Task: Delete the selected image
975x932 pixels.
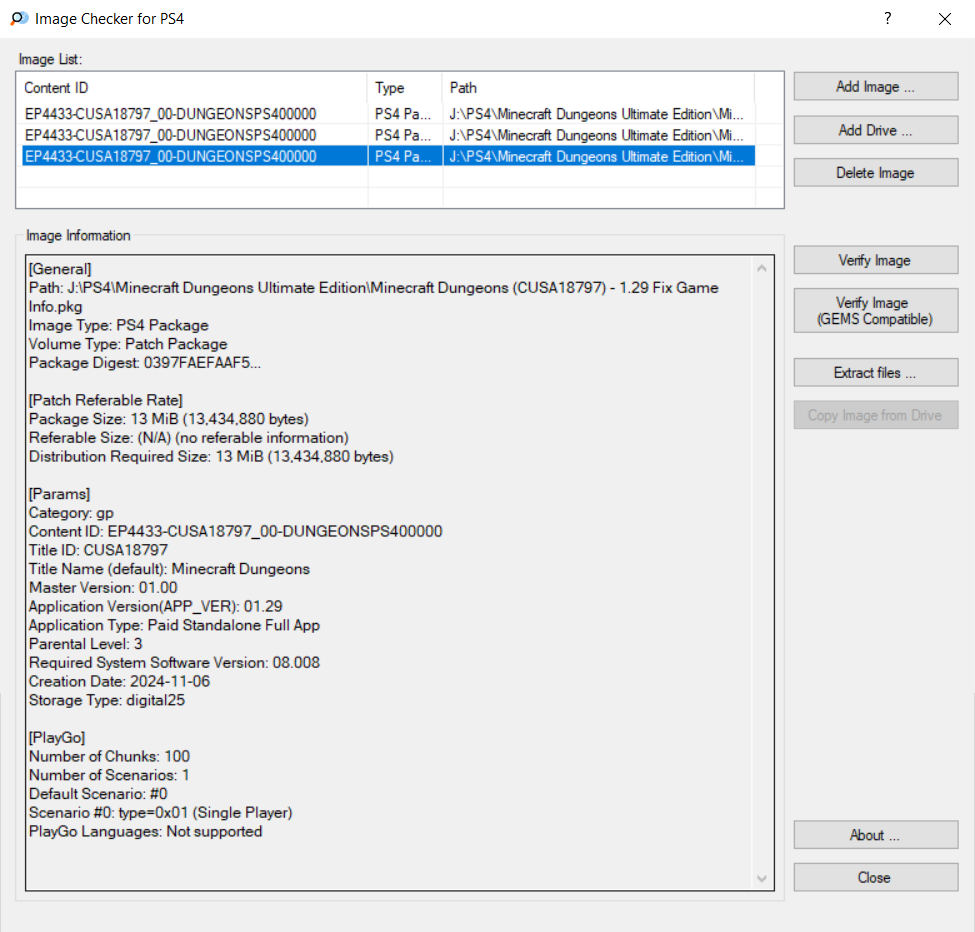Action: (x=876, y=173)
